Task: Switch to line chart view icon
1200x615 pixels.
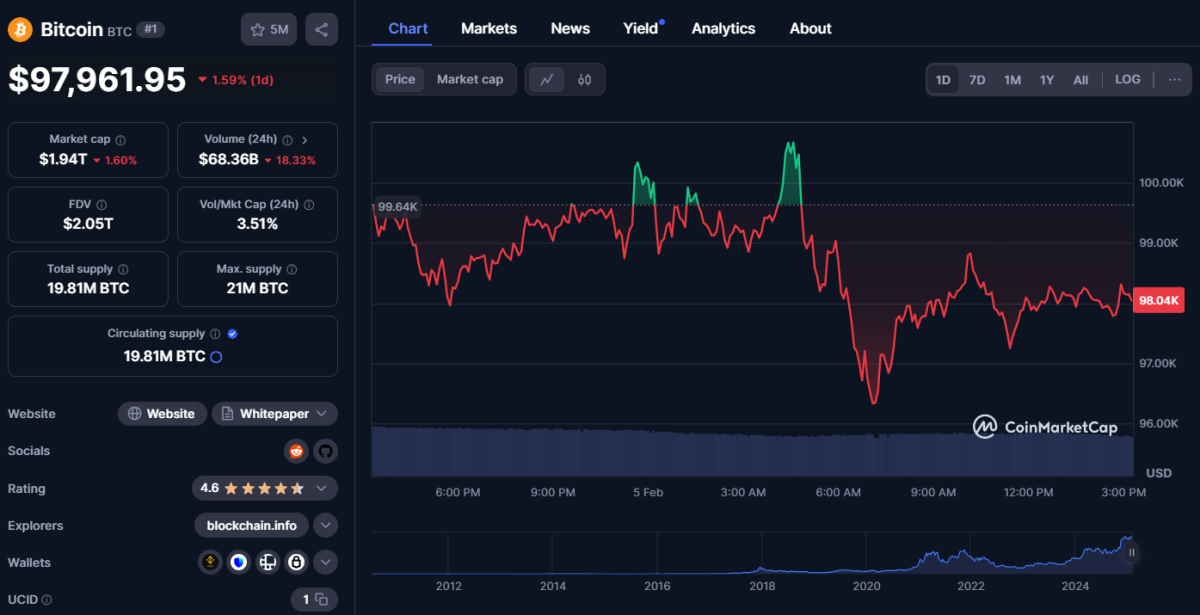Action: [x=546, y=80]
